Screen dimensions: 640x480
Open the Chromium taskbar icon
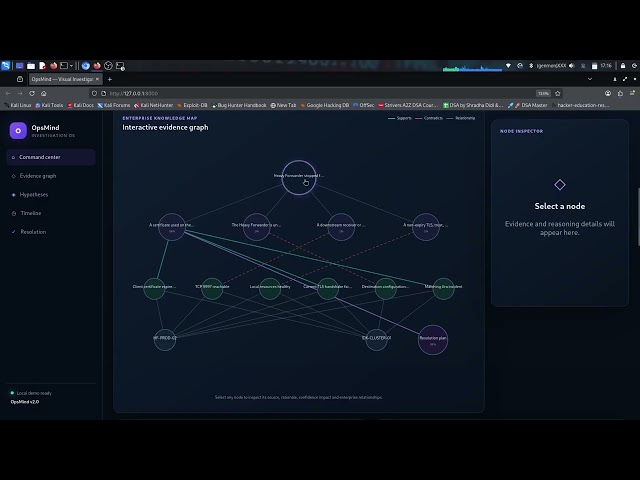point(86,66)
